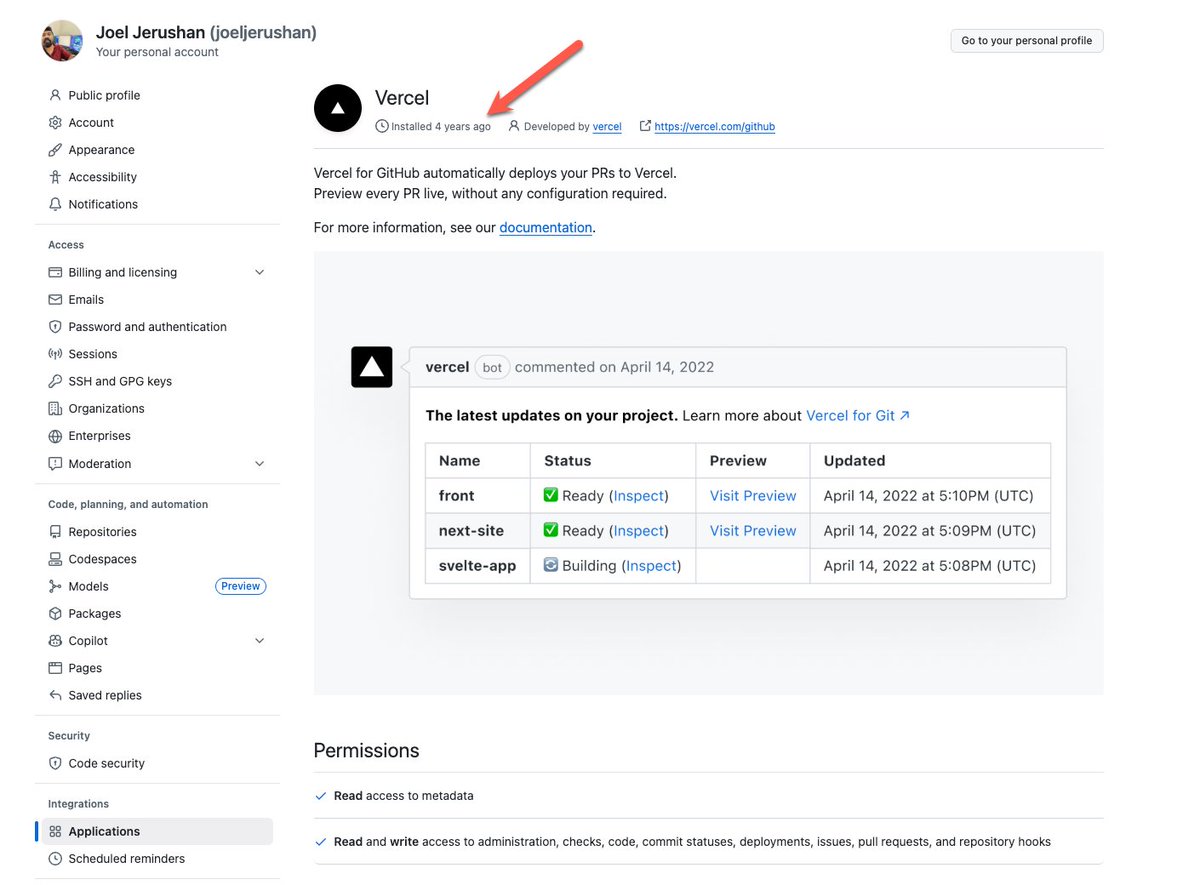This screenshot has height=885, width=1200.
Task: Click the Code security shield icon
Action: (55, 763)
